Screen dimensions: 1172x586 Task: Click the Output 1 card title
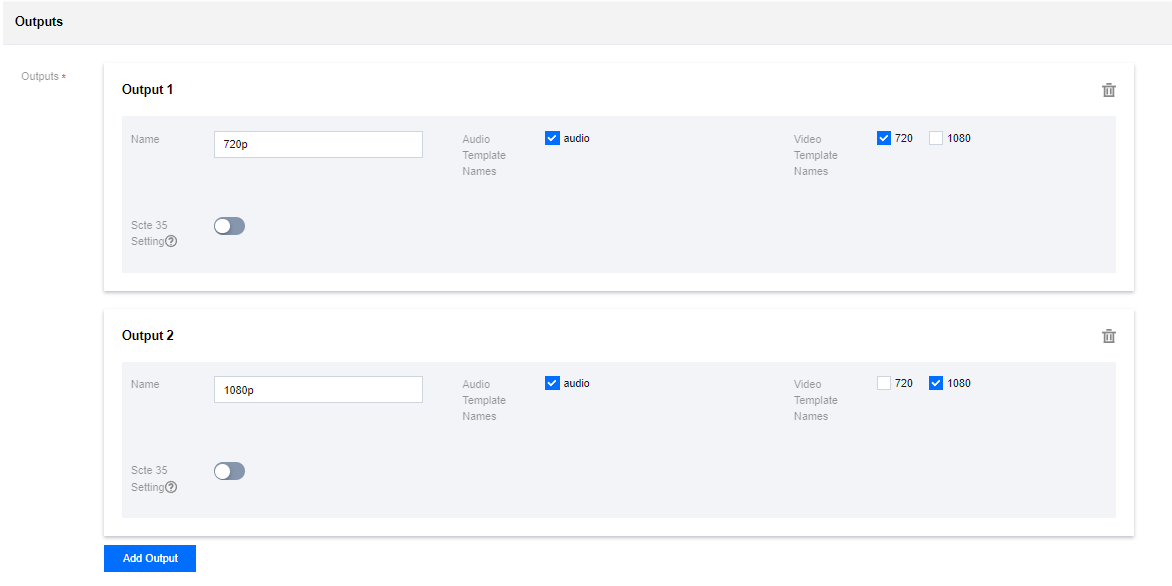click(147, 90)
